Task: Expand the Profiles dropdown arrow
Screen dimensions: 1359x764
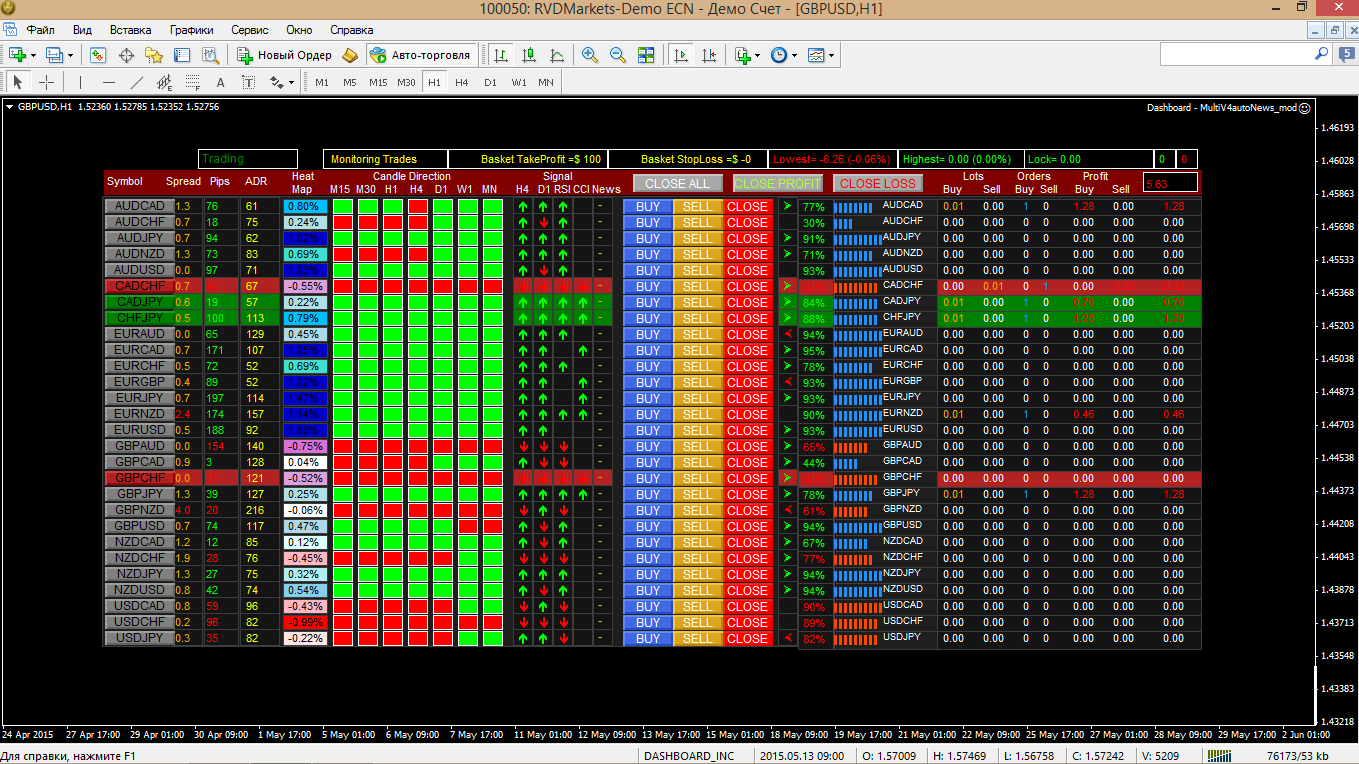Action: pos(71,55)
